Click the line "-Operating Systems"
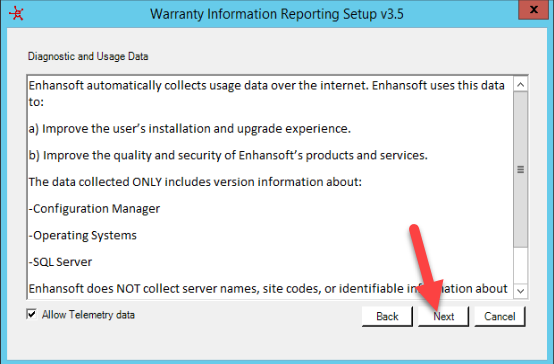The image size is (554, 364). tap(83, 235)
